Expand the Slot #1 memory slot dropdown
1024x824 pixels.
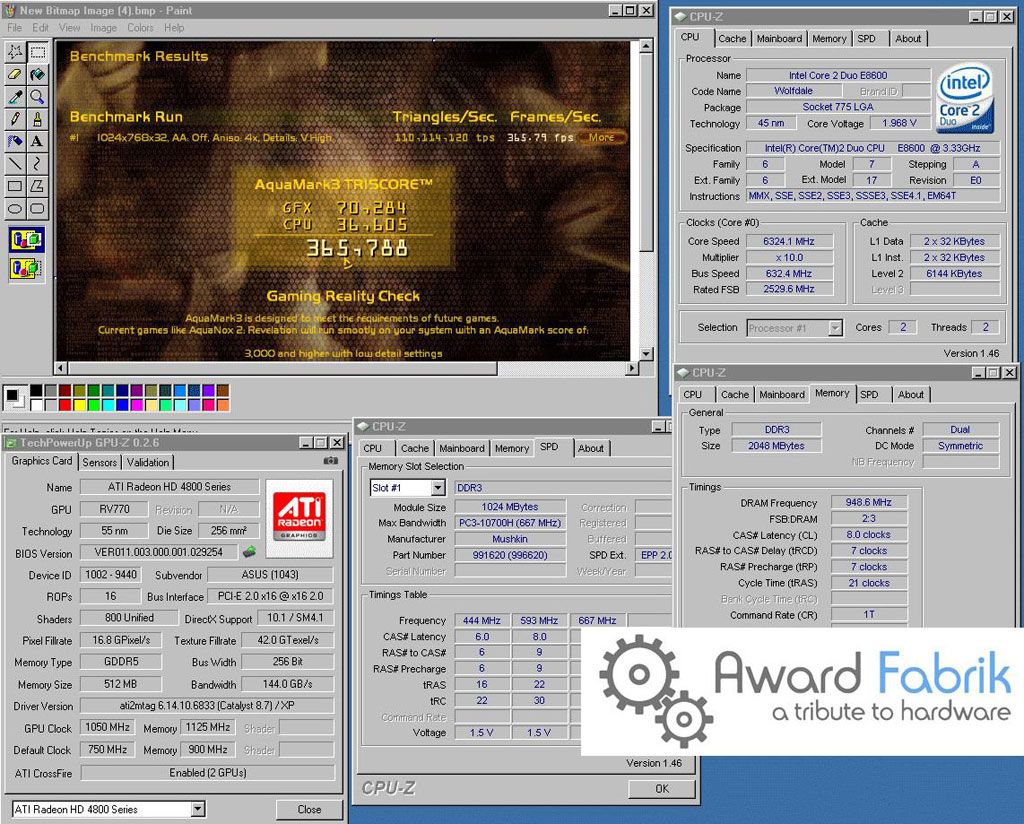click(438, 488)
